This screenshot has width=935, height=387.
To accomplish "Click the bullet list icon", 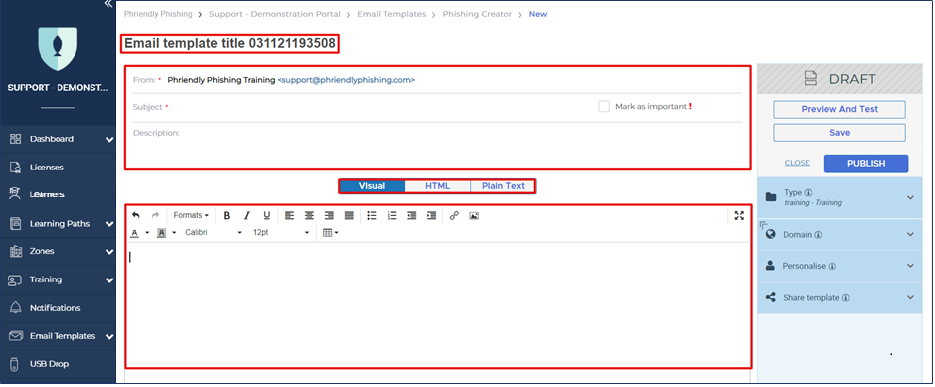I will tap(371, 215).
